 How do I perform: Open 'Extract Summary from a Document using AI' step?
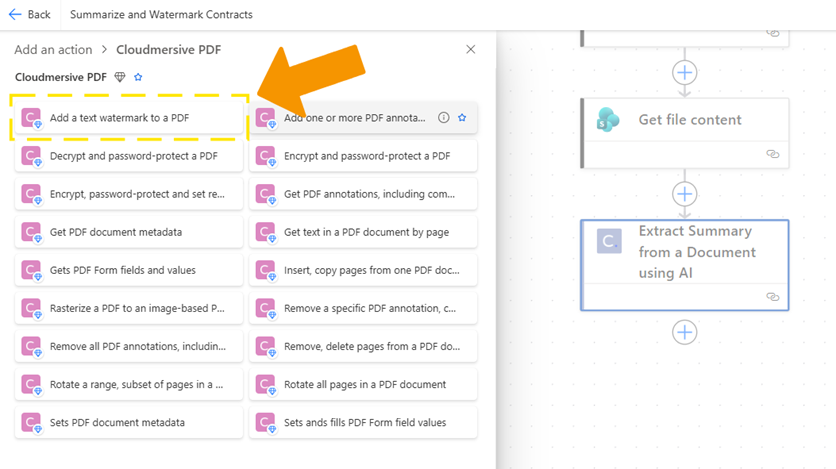(685, 265)
